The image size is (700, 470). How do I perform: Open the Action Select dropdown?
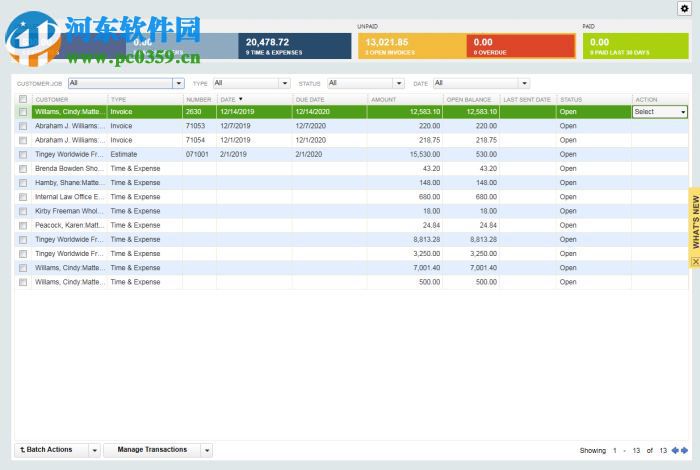click(660, 112)
